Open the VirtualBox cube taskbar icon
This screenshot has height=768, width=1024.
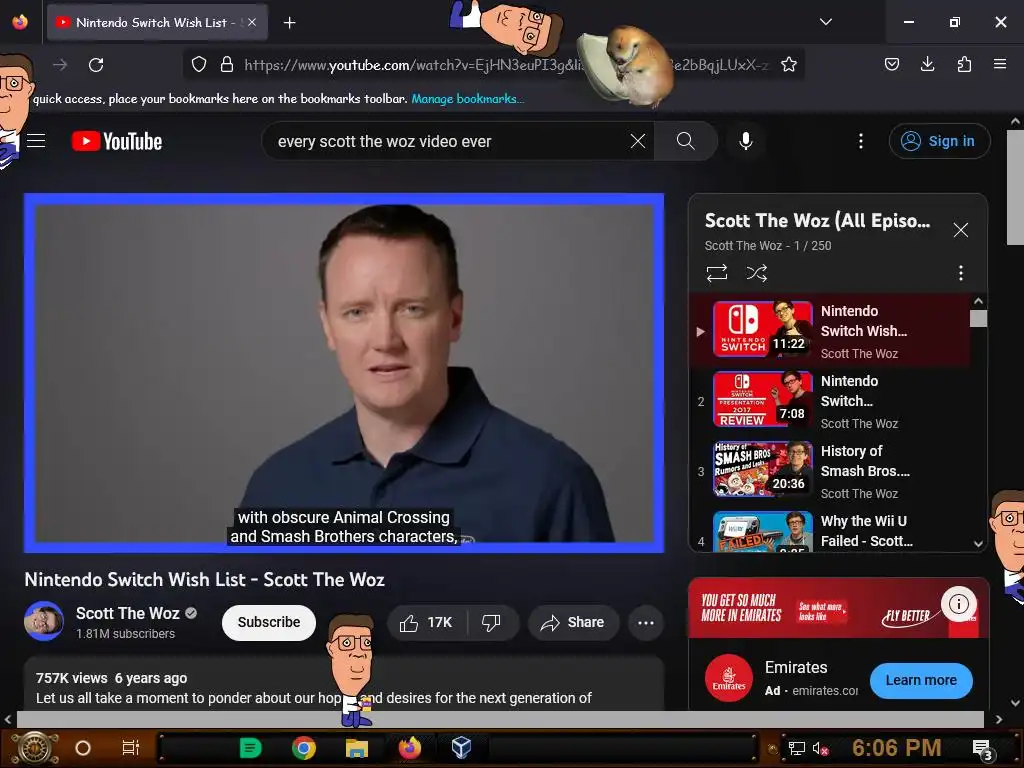(x=461, y=748)
